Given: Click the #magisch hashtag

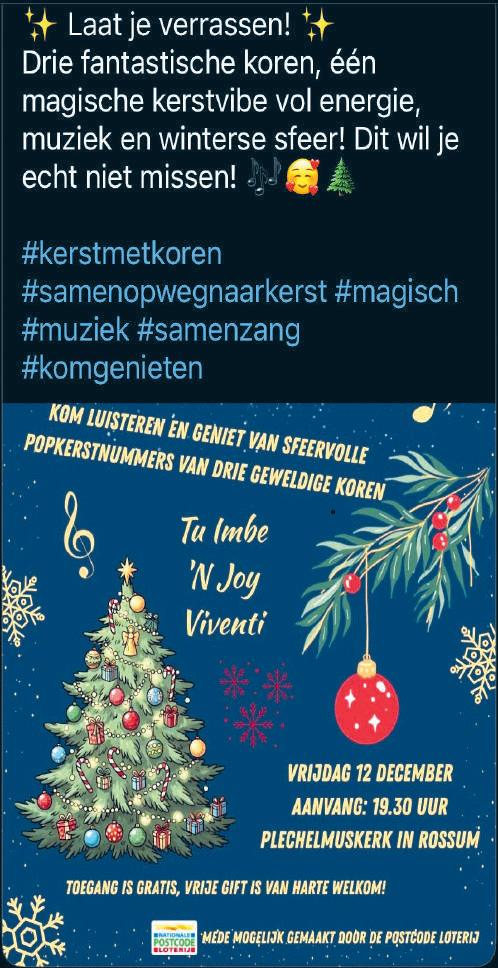Looking at the screenshot, I should pos(396,292).
